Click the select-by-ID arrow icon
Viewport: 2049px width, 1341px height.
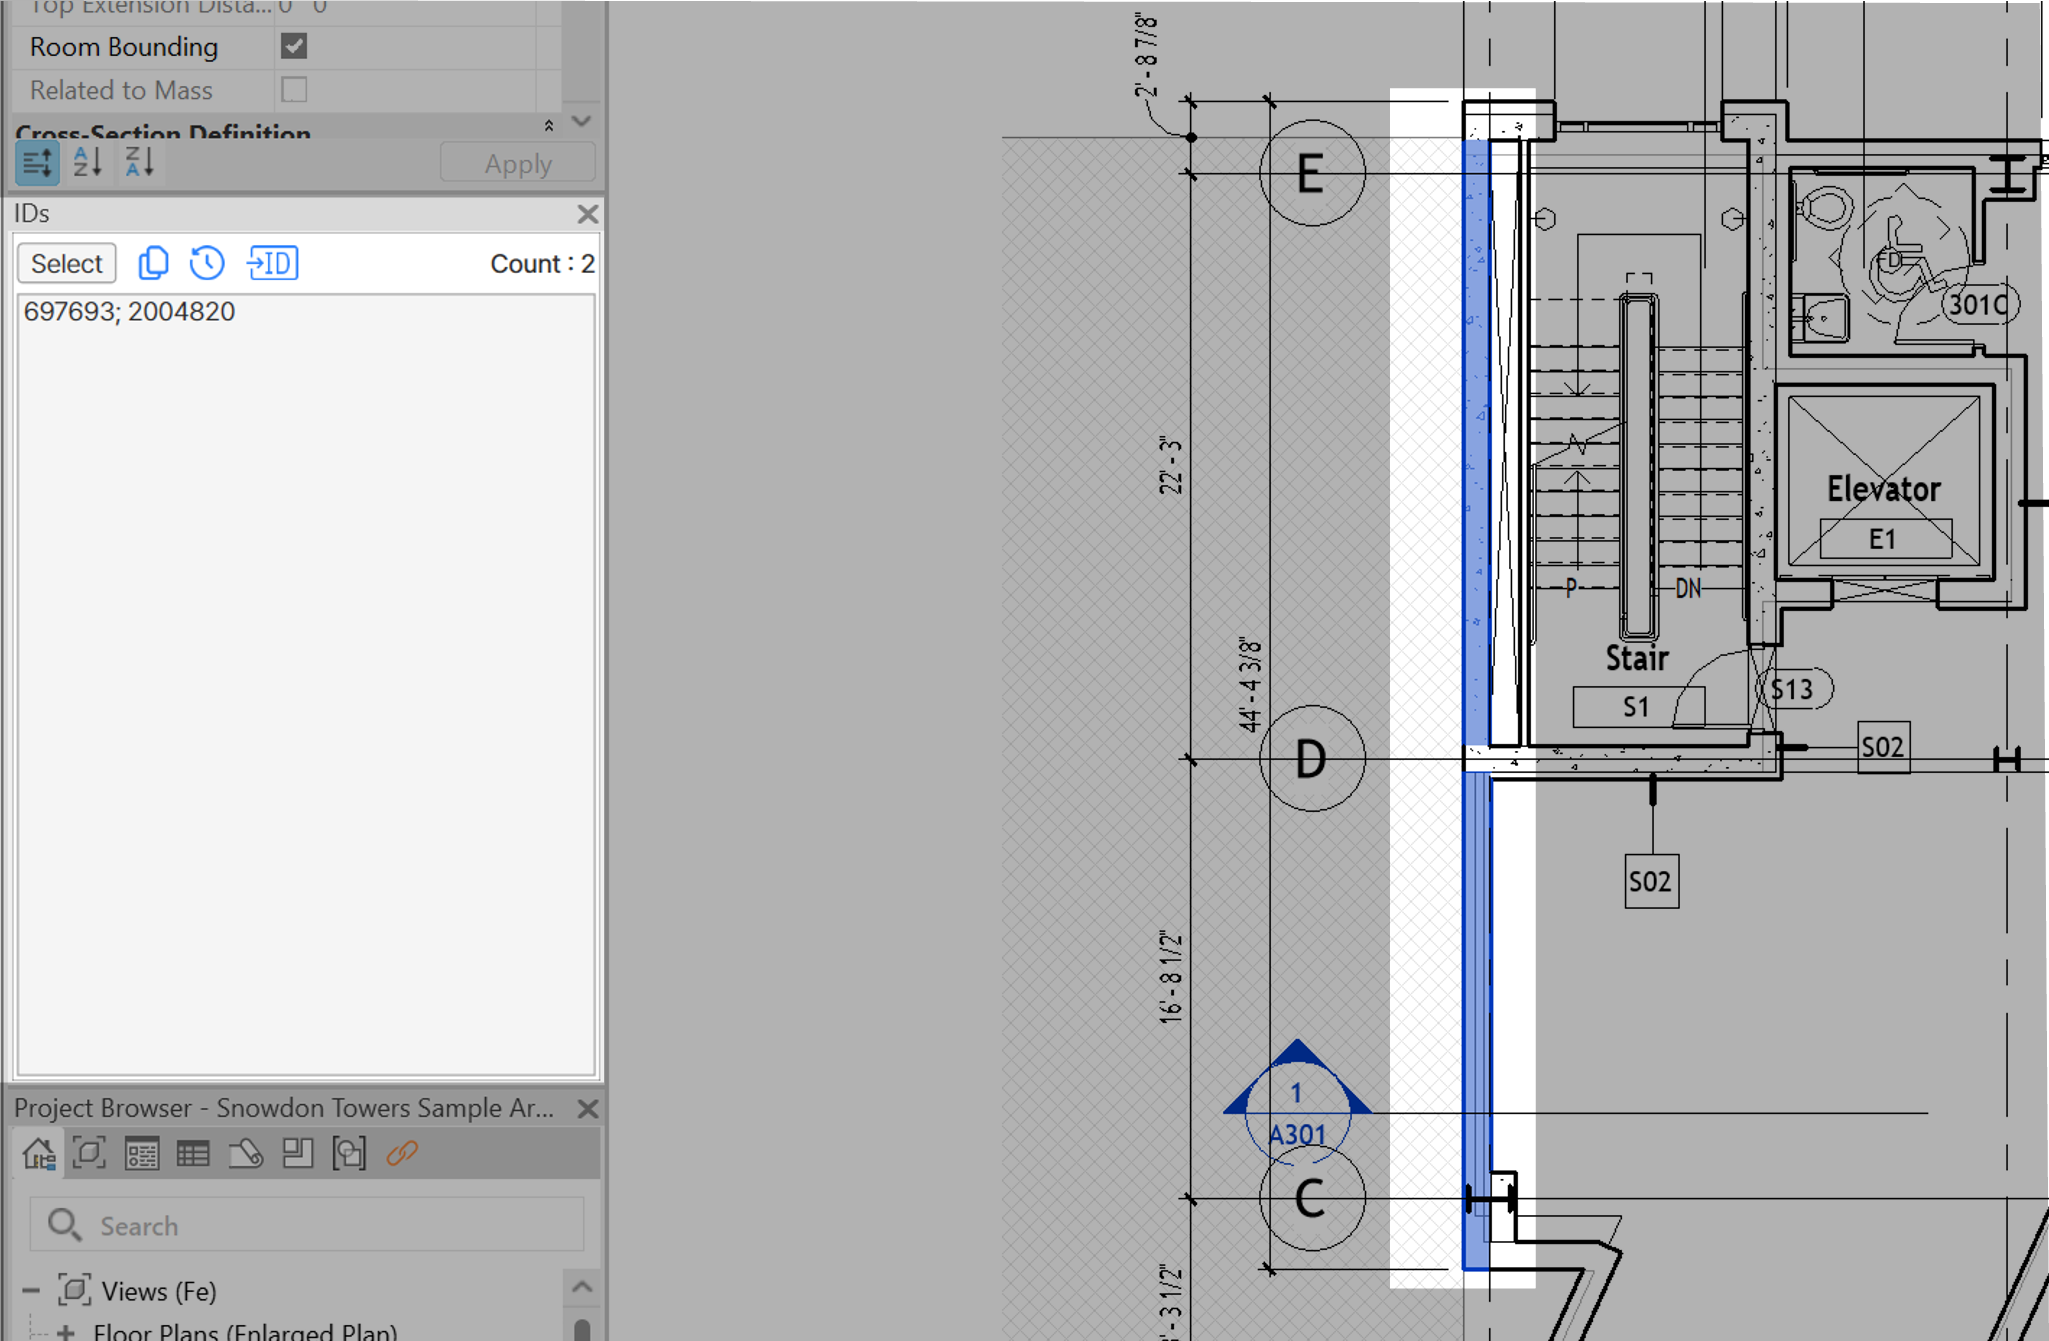[x=273, y=263]
